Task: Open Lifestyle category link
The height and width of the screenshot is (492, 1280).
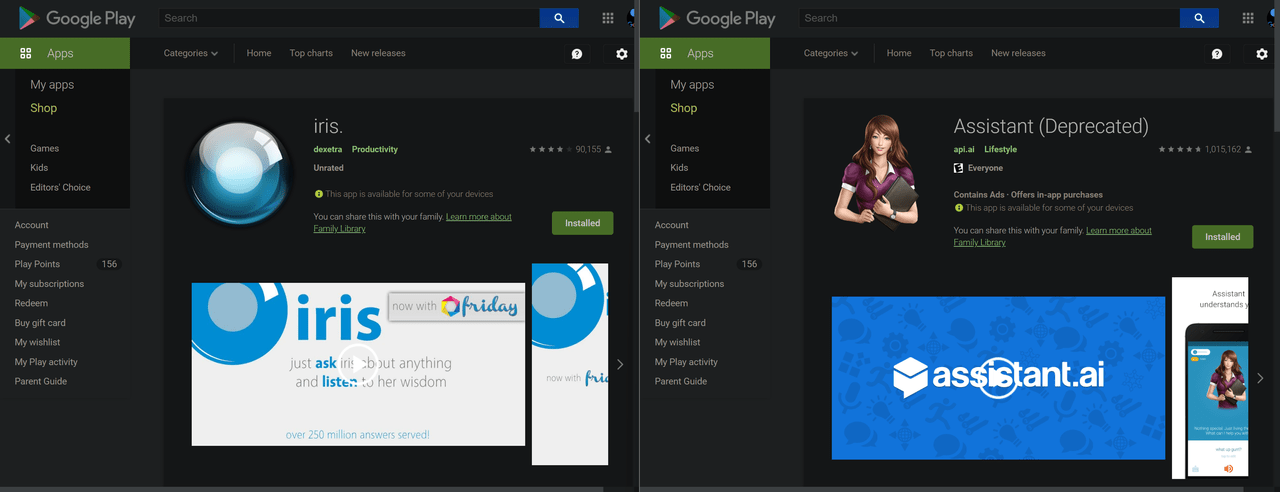Action: pos(1000,149)
